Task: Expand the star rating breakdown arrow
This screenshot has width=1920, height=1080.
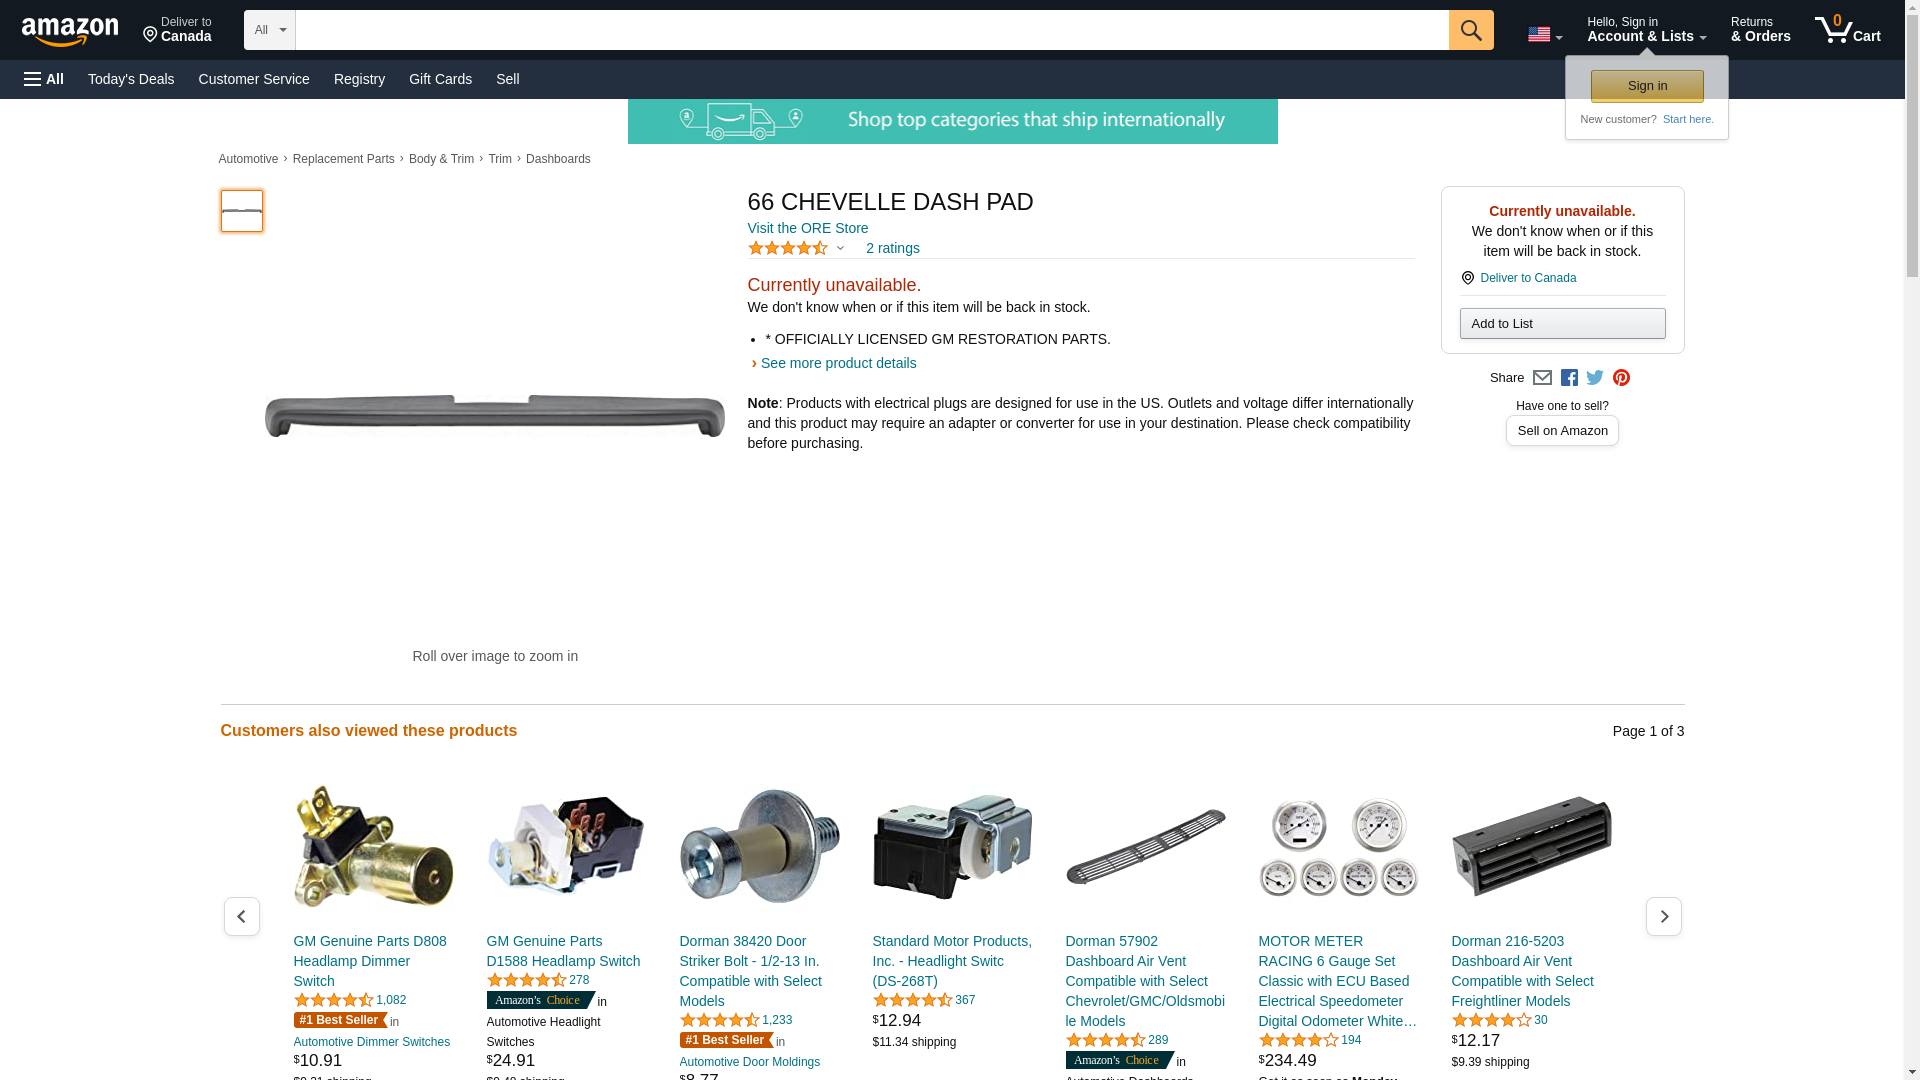Action: 840,248
